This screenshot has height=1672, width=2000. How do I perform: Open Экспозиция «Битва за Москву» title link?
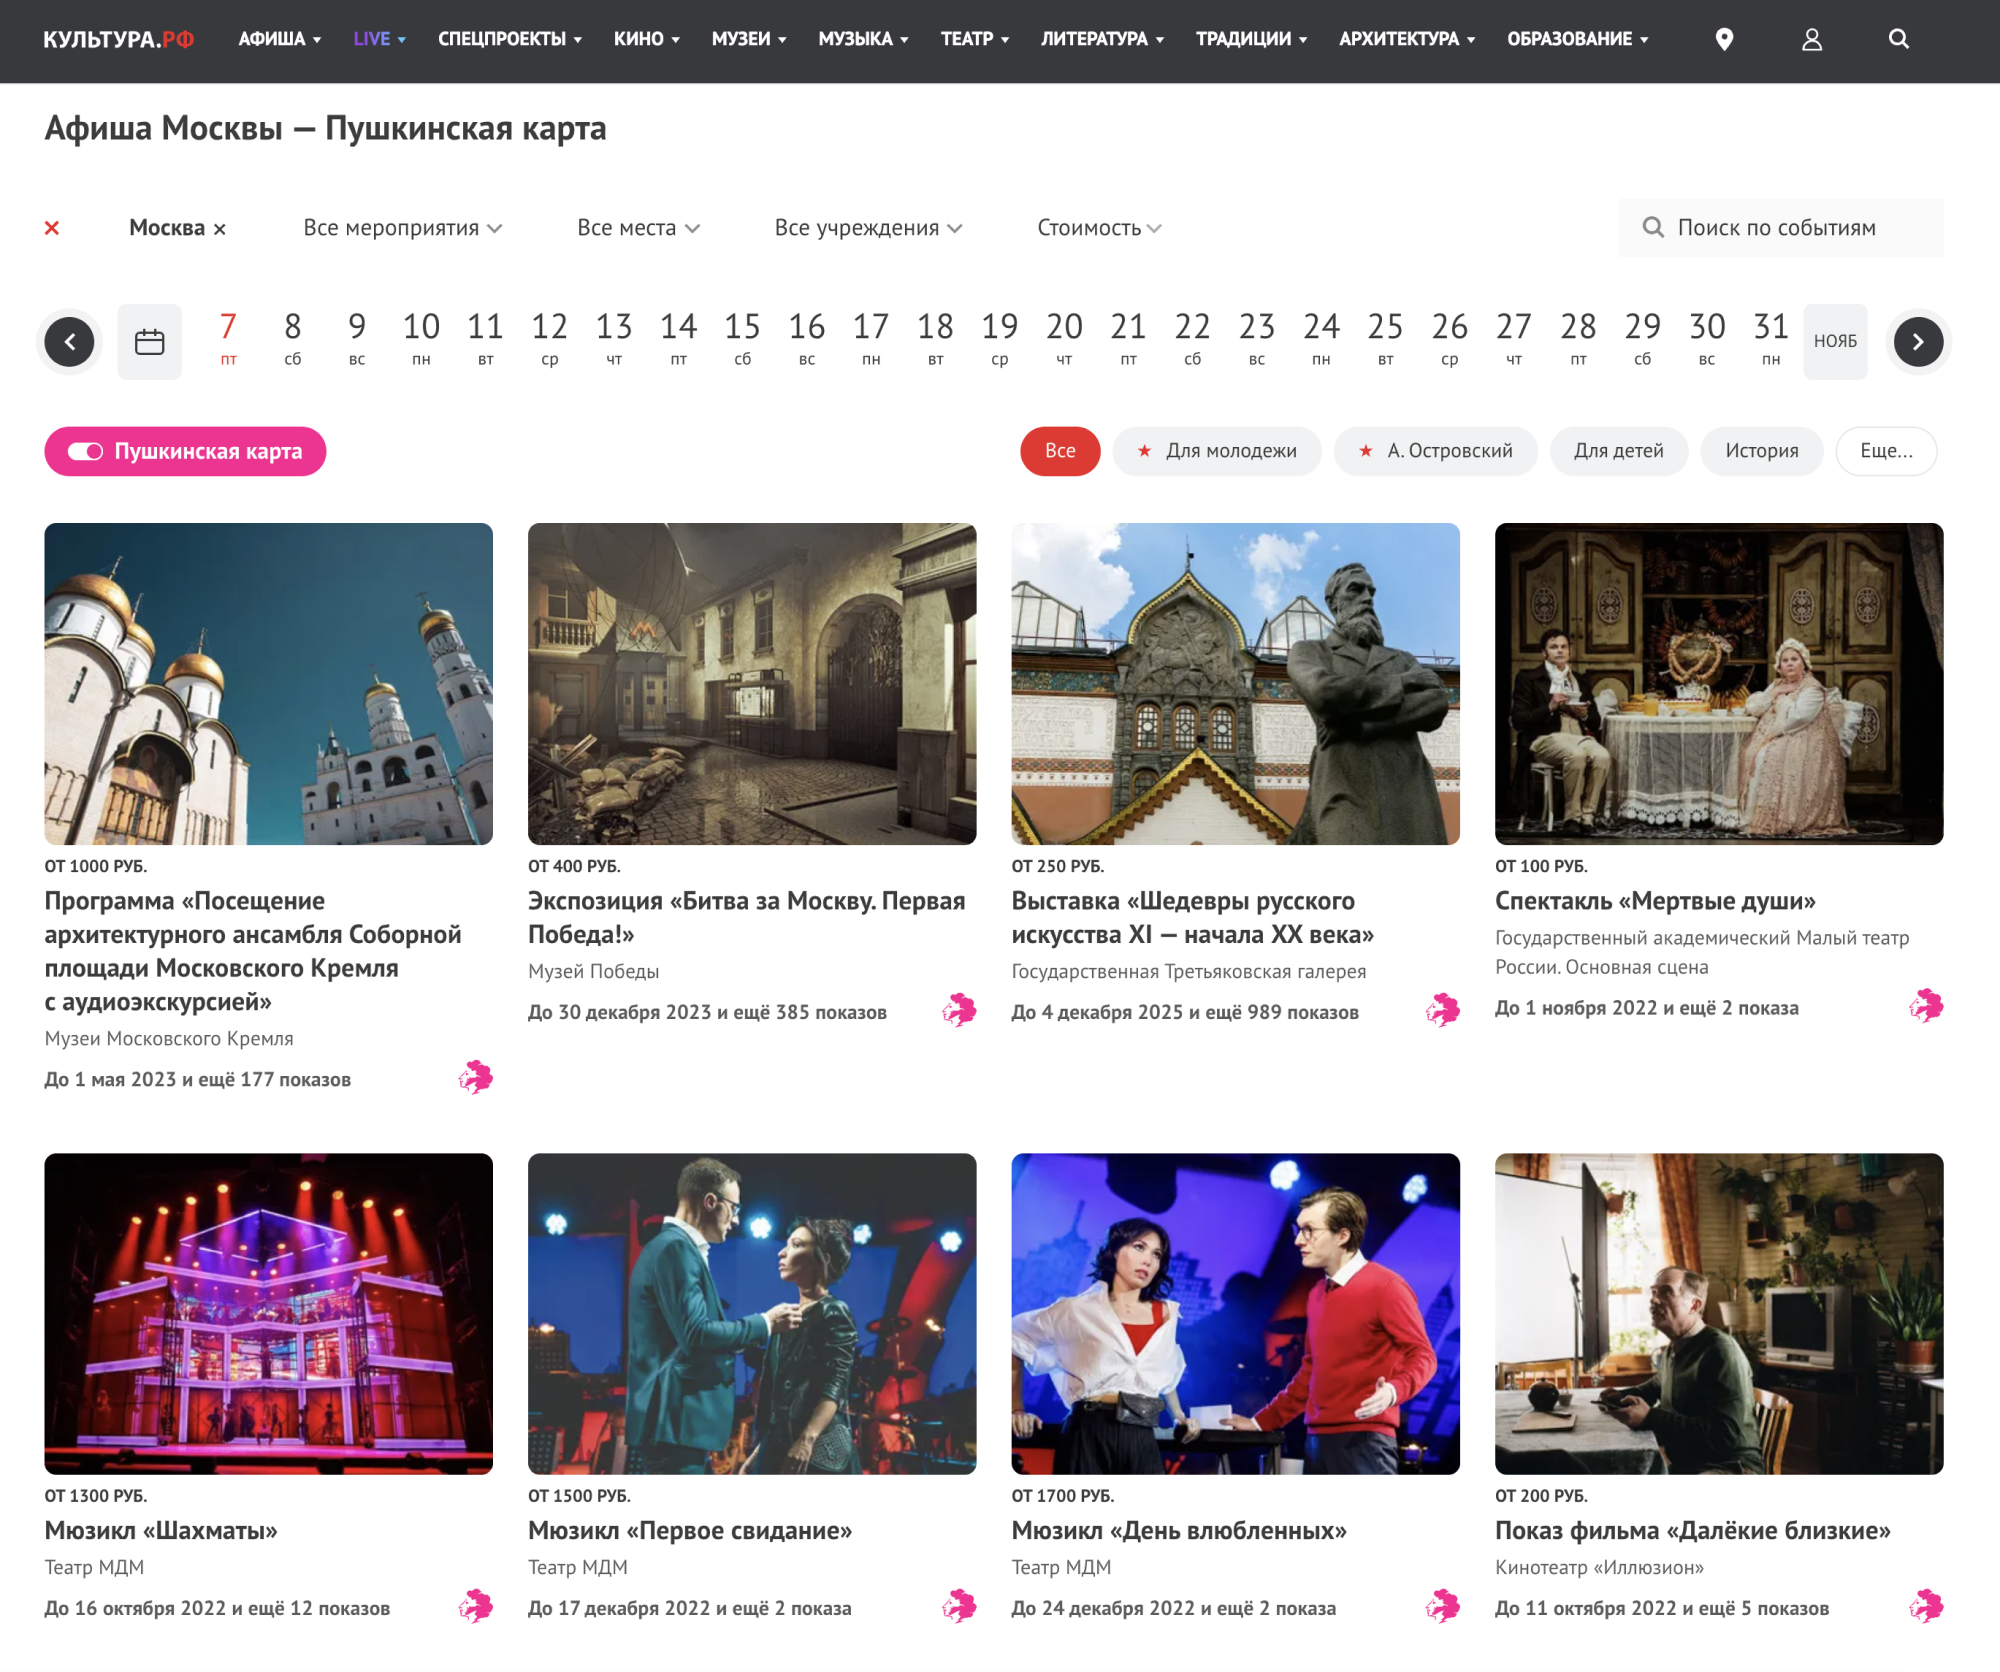point(747,917)
